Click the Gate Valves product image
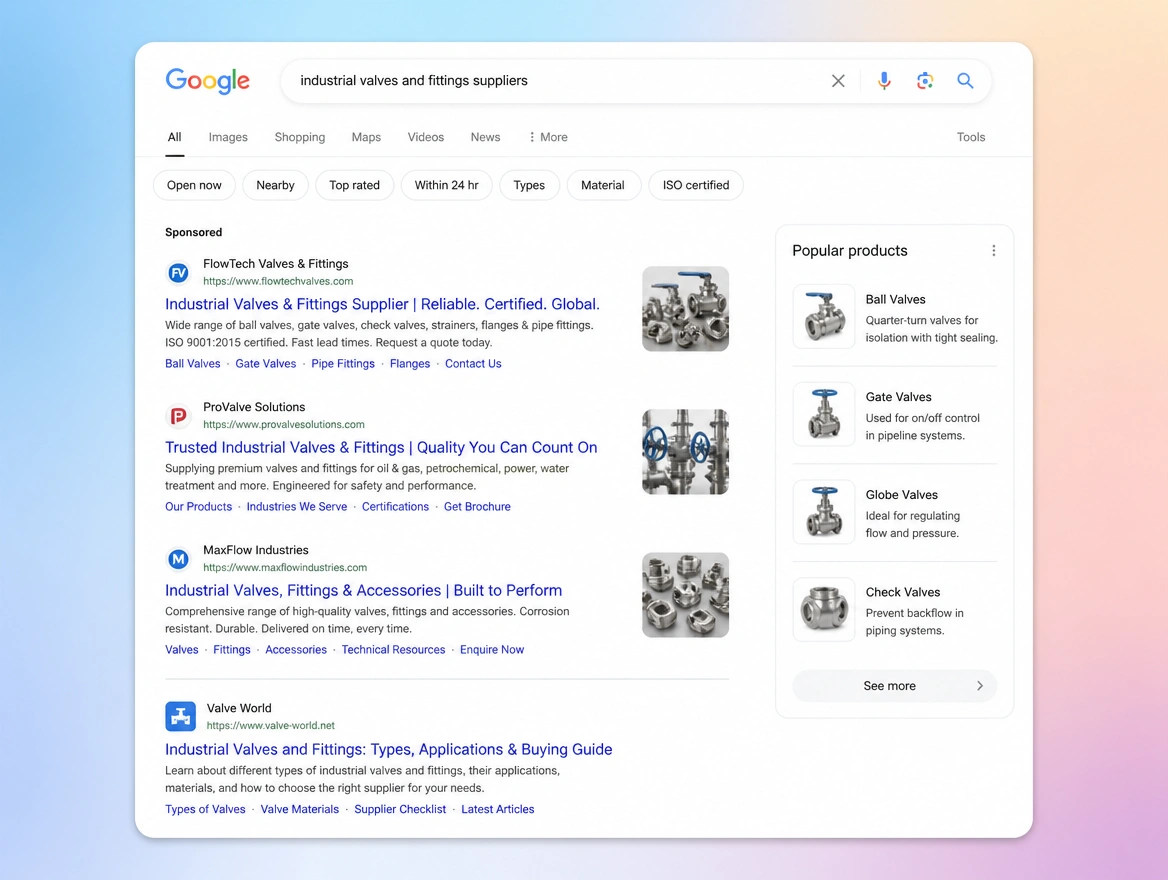 click(824, 414)
